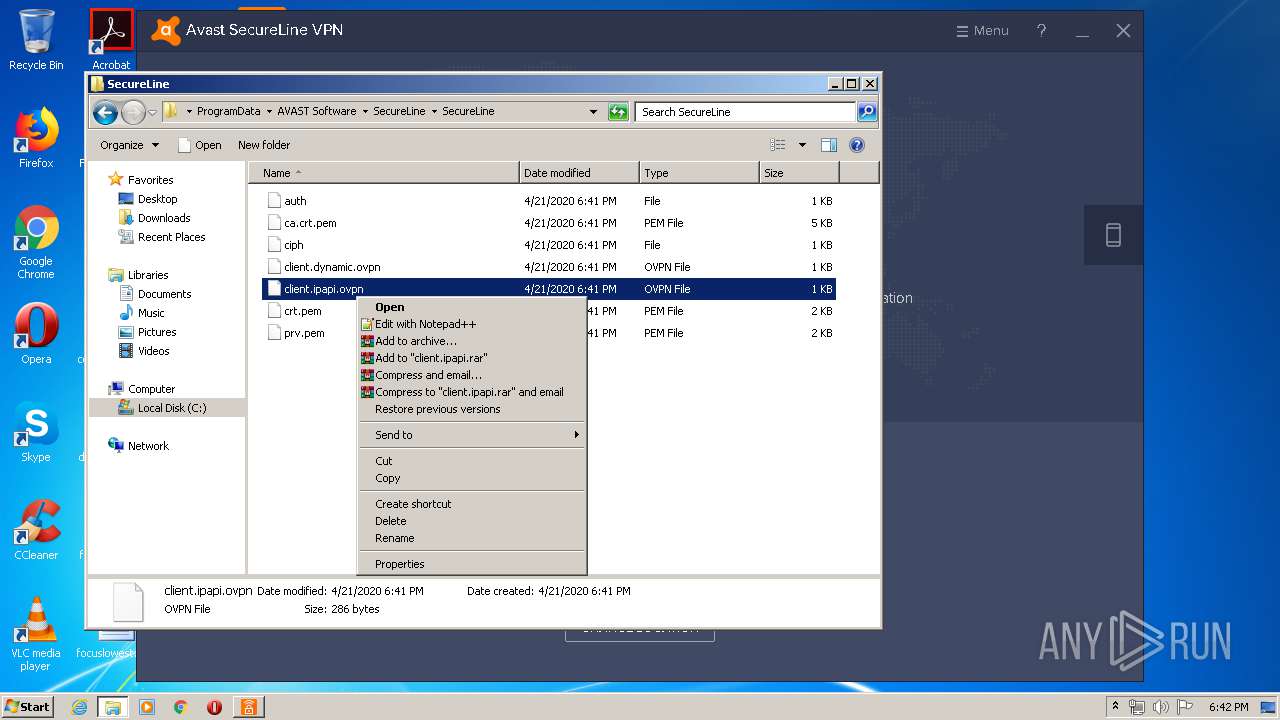Expand address bar history dropdown

(x=593, y=112)
